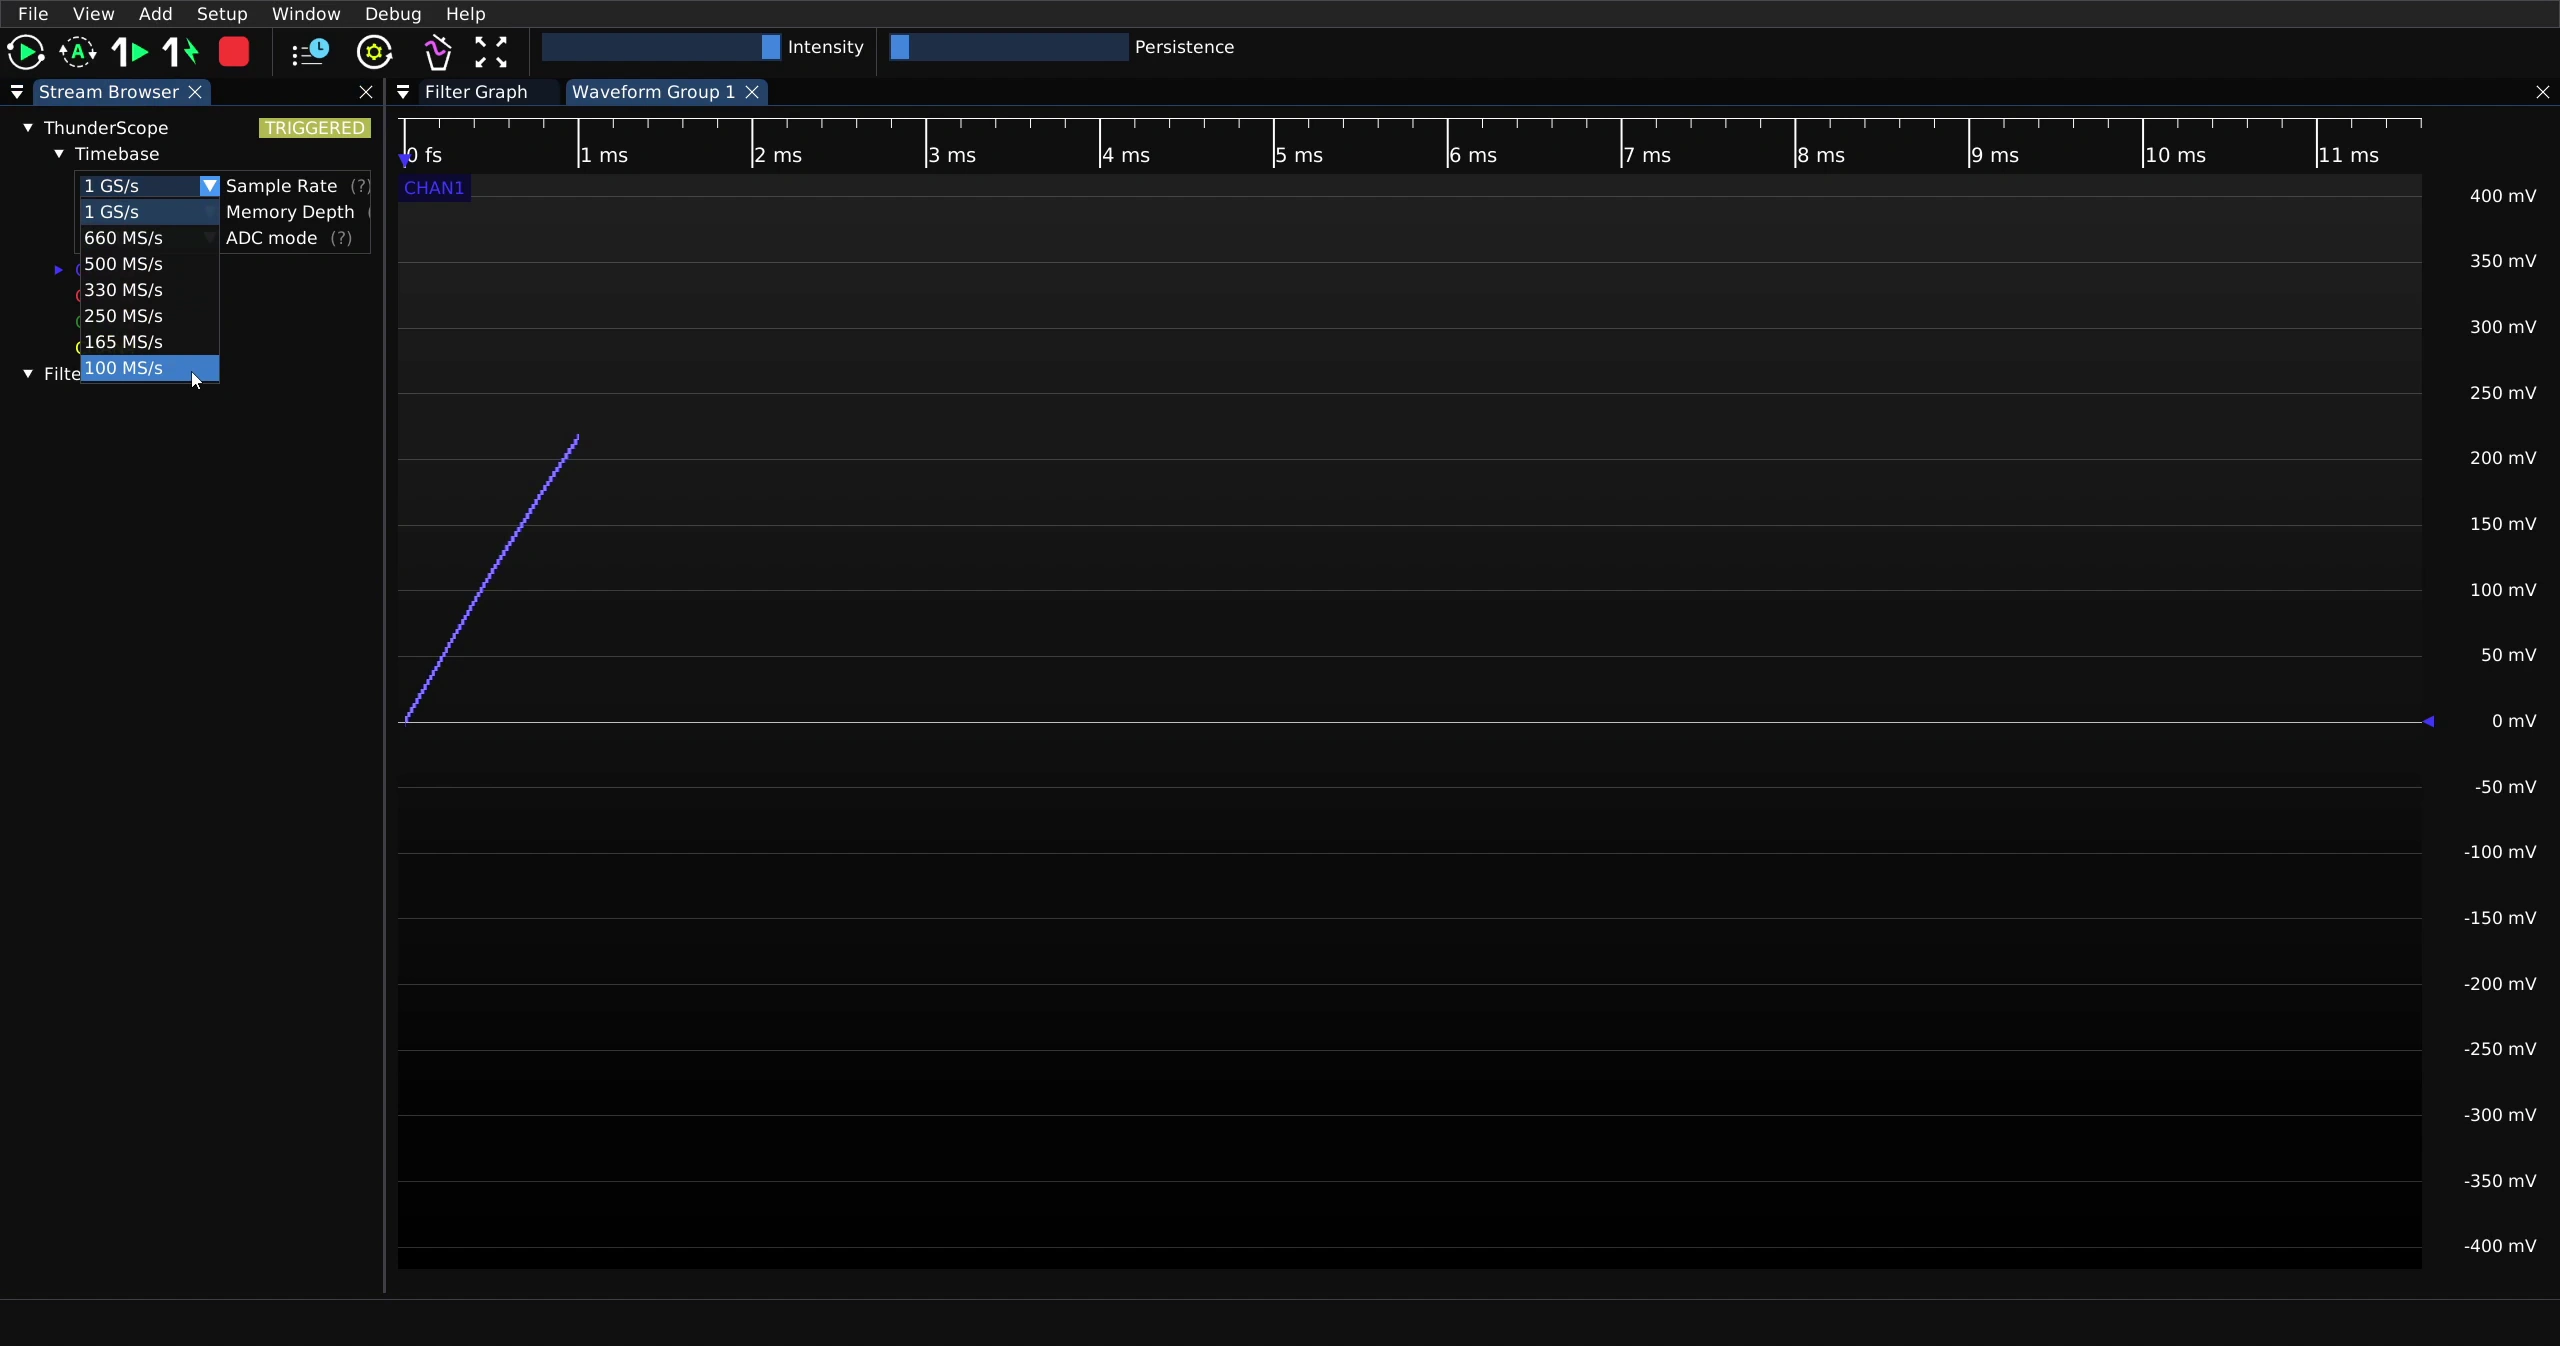2560x1346 pixels.
Task: Open the Filter Graph dock menu icon
Action: 403,92
